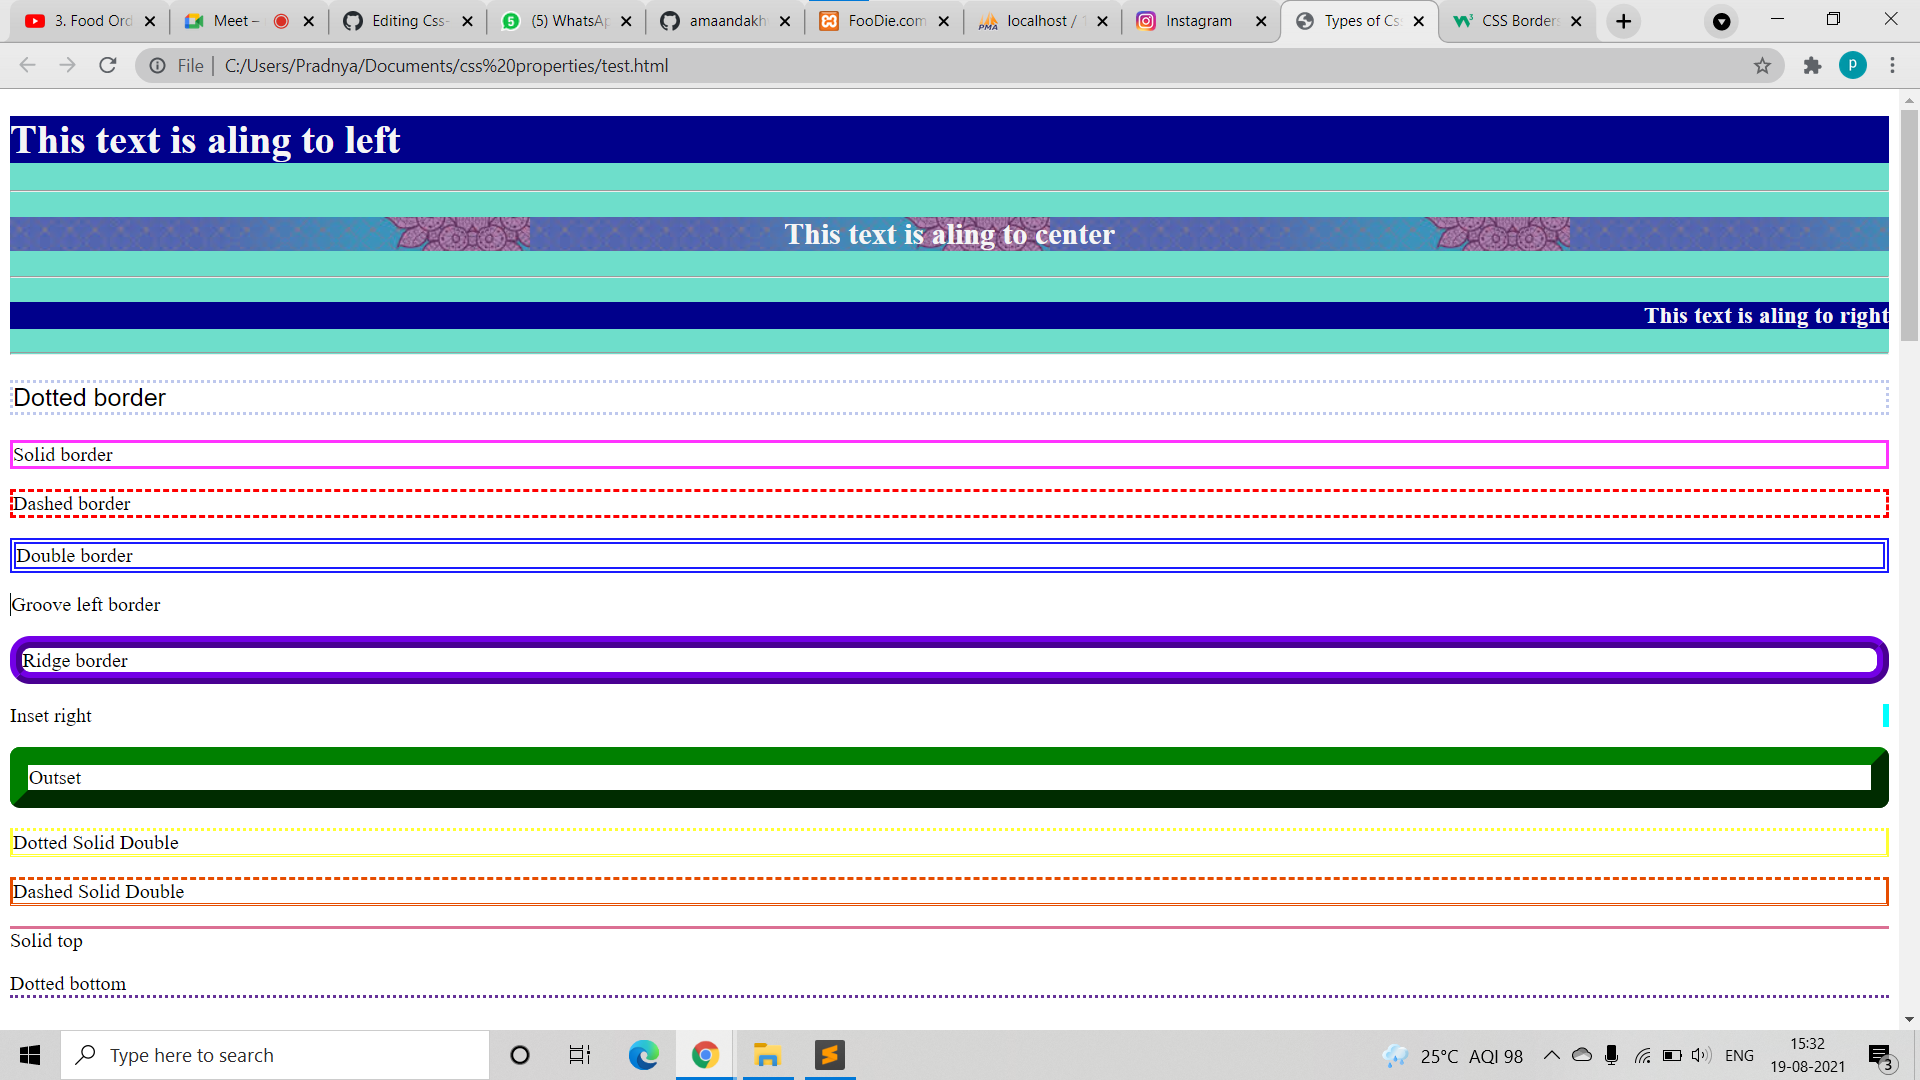
Task: Click the file info icon in address bar
Action: tap(157, 66)
